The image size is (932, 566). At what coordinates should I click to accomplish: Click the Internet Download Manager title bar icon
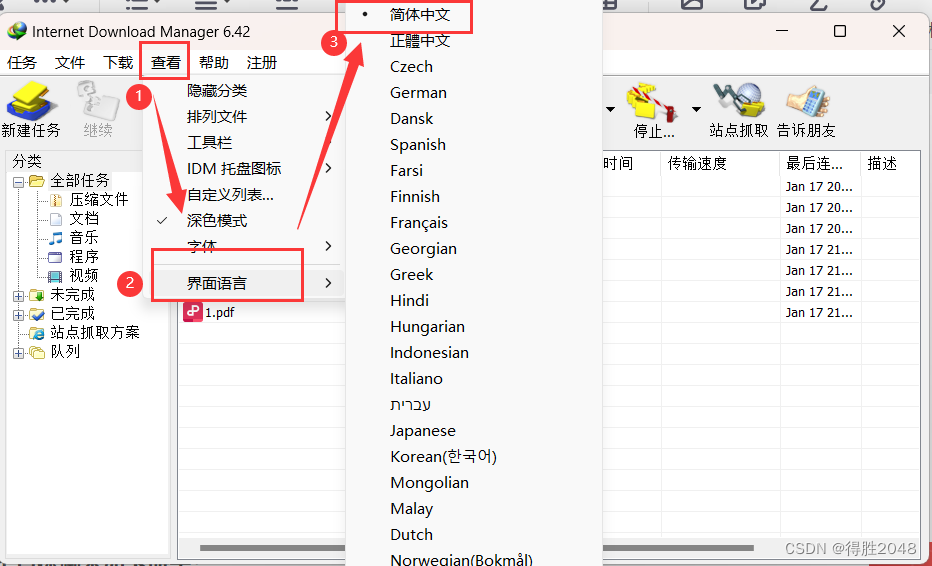coord(17,31)
